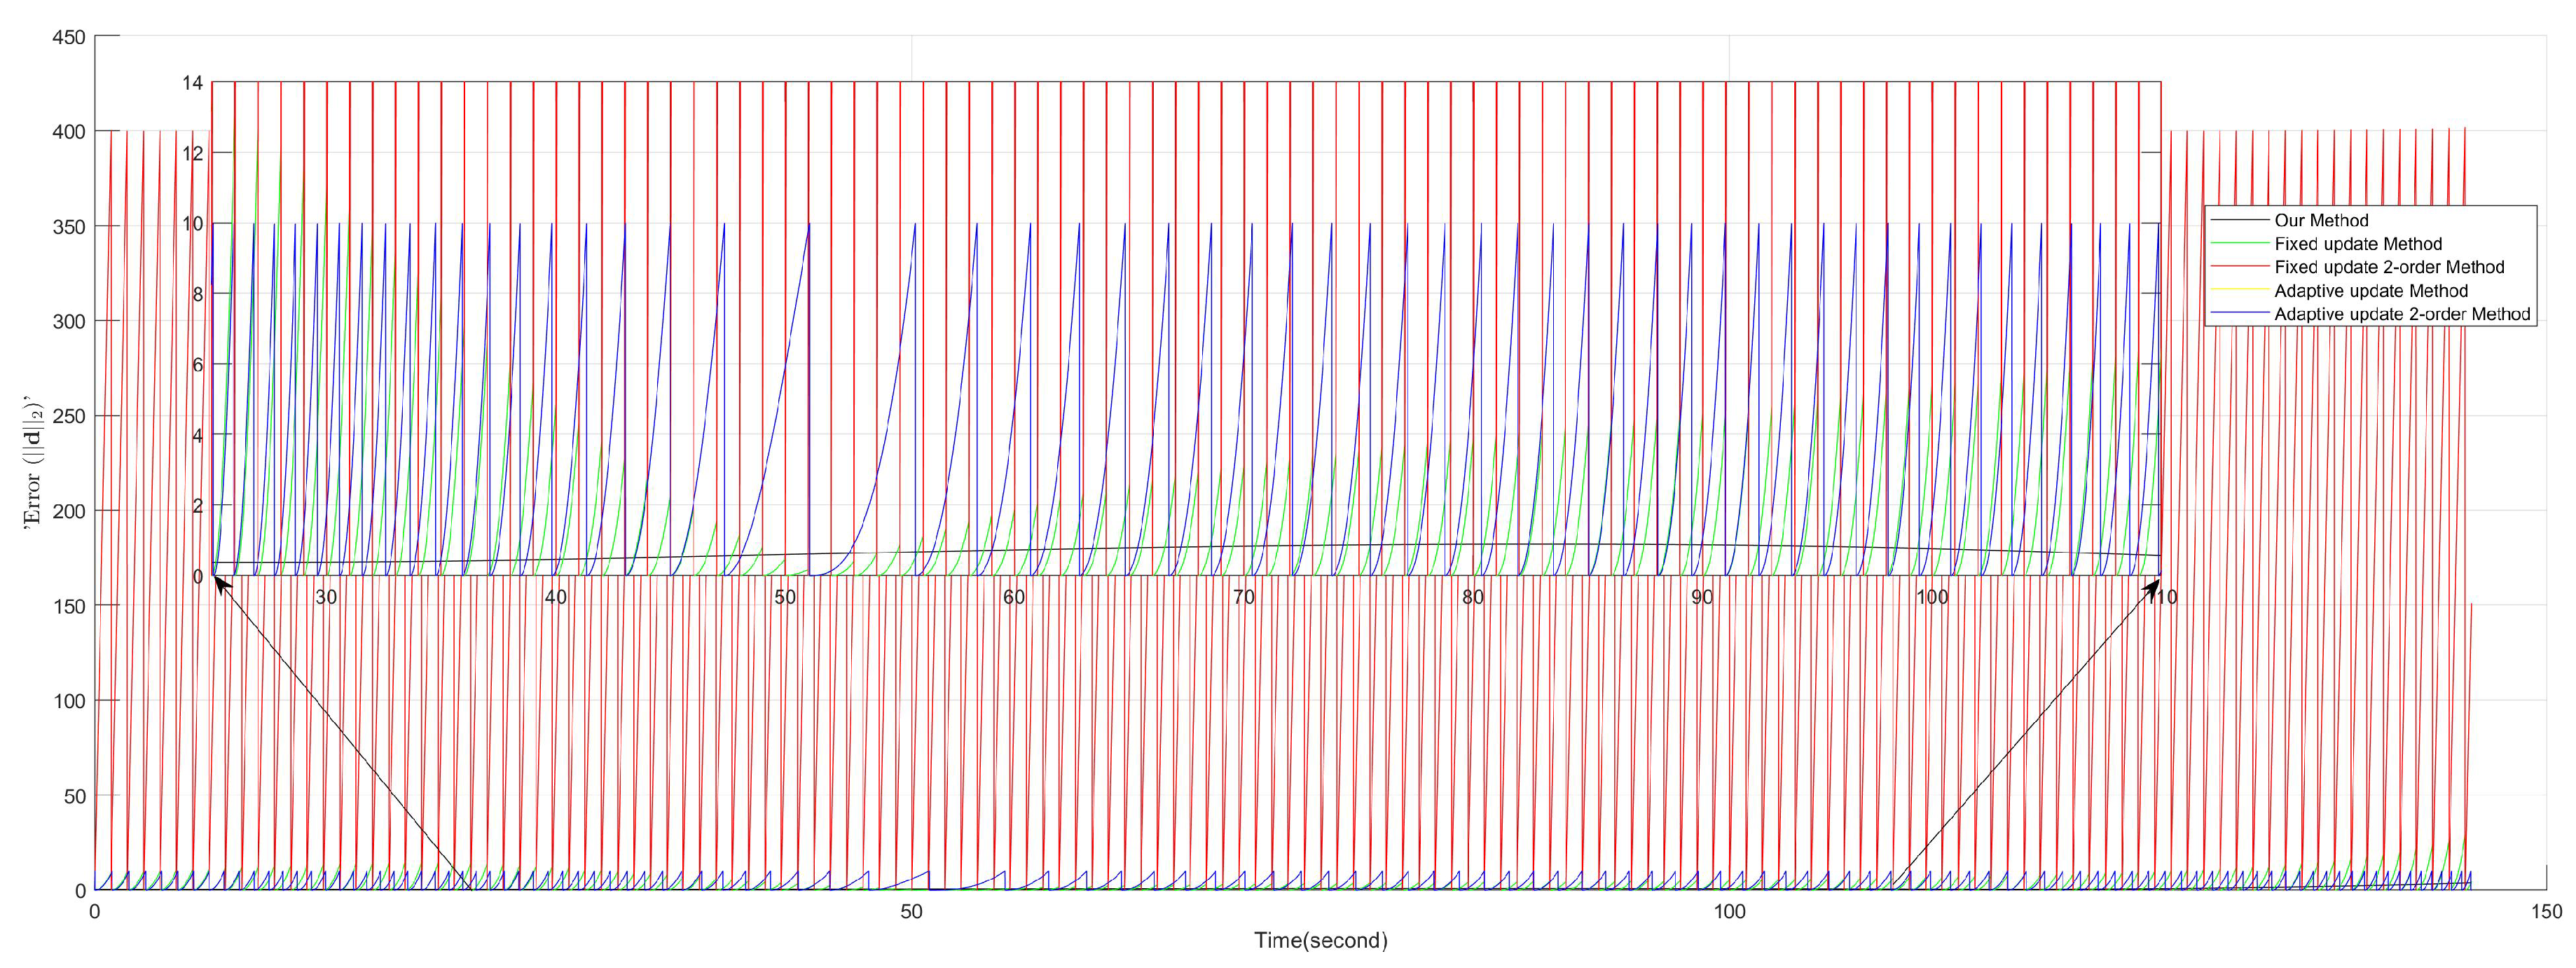2576x968 pixels.
Task: Click the 450 tick on main y-axis
Action: tap(69, 37)
